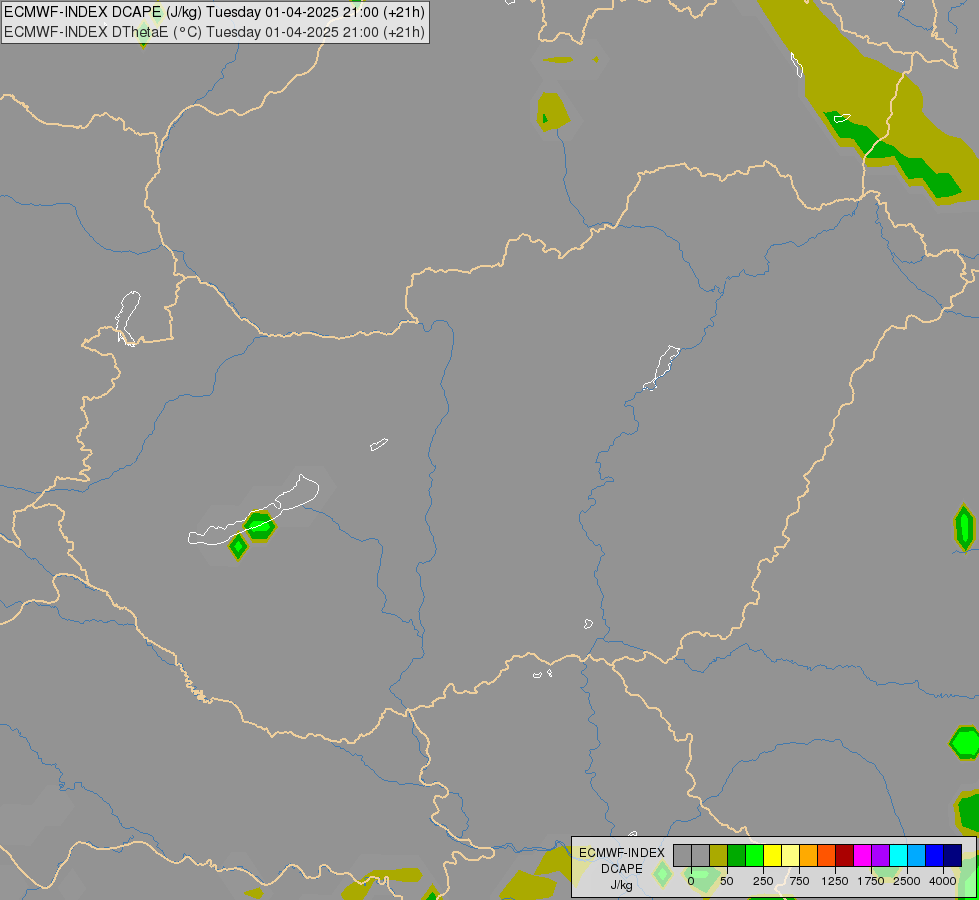Choose the navy legend swatch

coord(953,856)
